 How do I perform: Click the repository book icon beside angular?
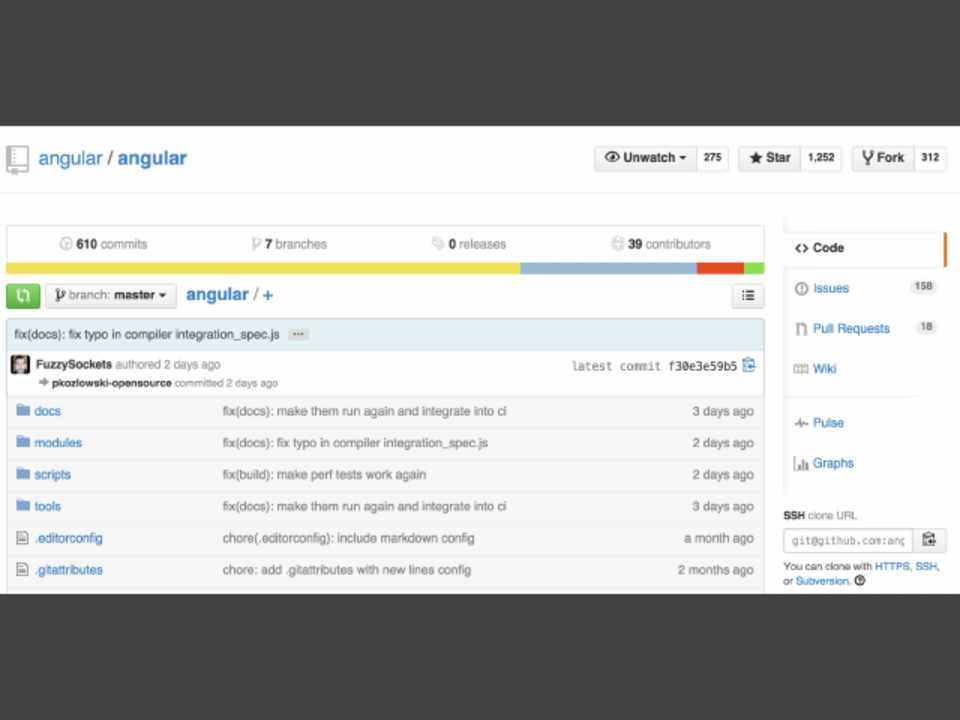coord(18,158)
